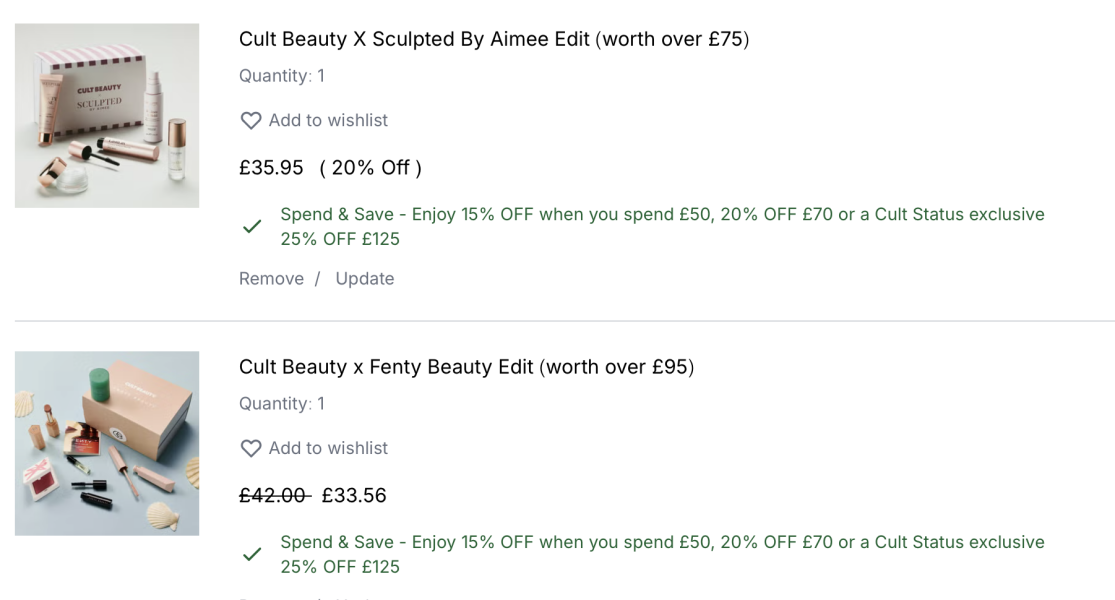Image resolution: width=1115 pixels, height=600 pixels.
Task: Update the Sculpted By Aimee Edit item
Action: (x=365, y=278)
